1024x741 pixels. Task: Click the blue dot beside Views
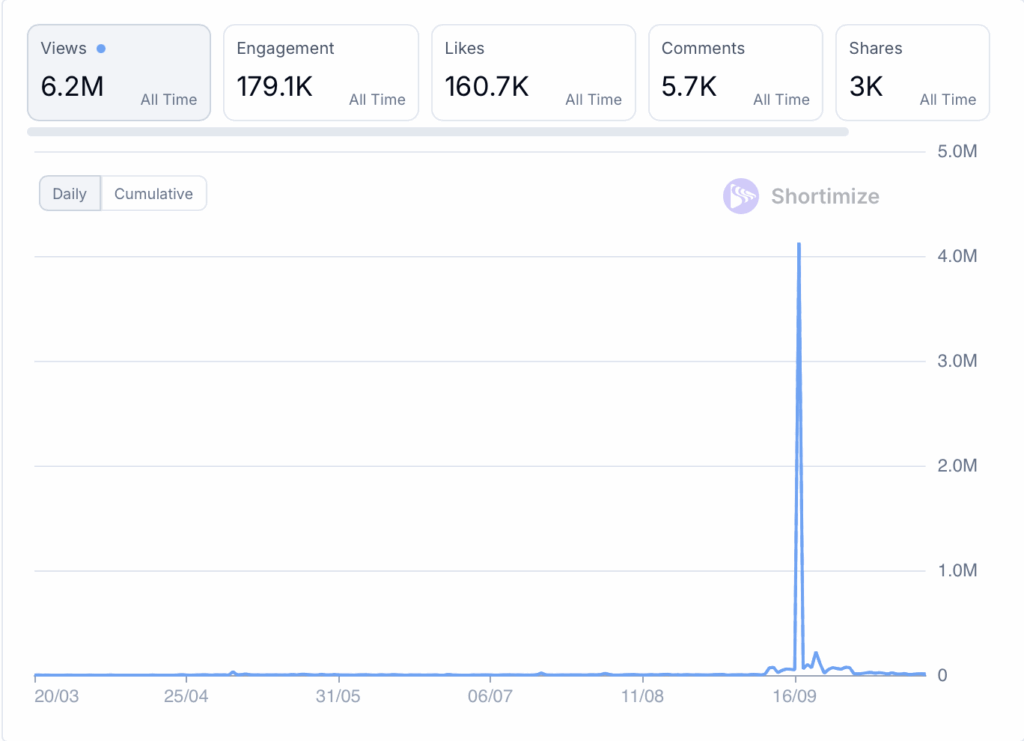click(x=101, y=48)
